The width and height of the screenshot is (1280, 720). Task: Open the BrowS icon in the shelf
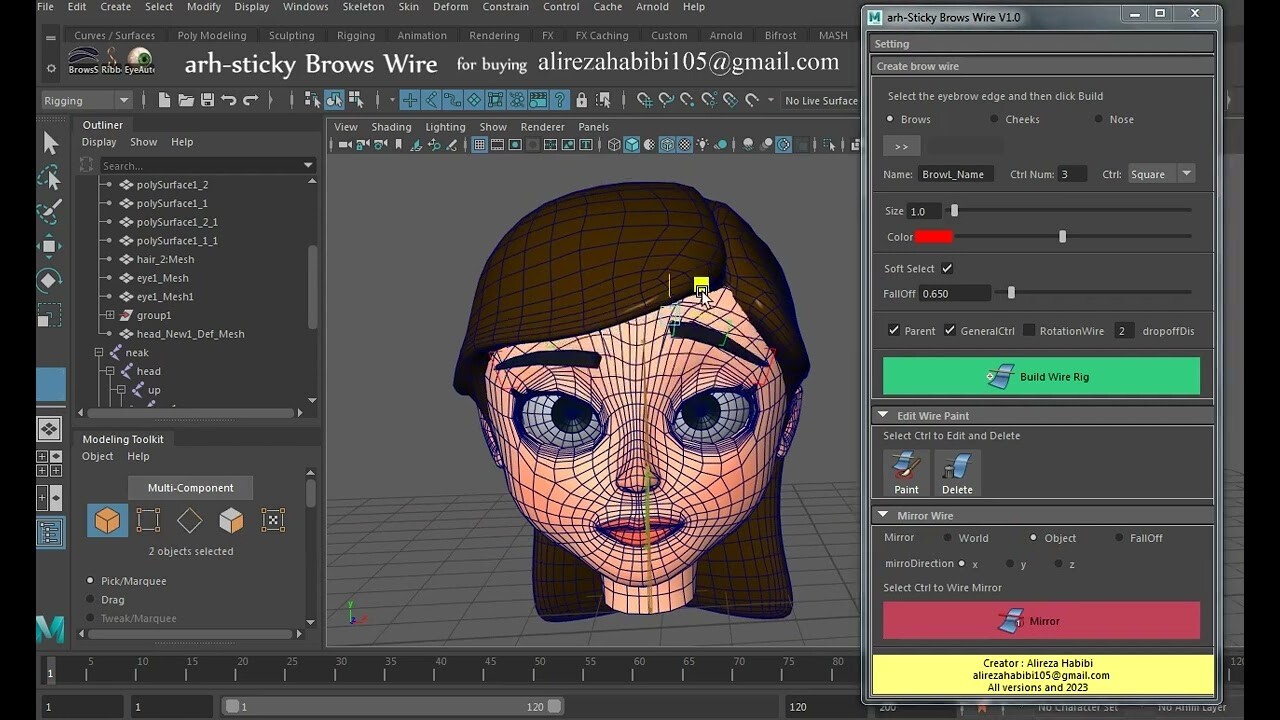point(85,56)
